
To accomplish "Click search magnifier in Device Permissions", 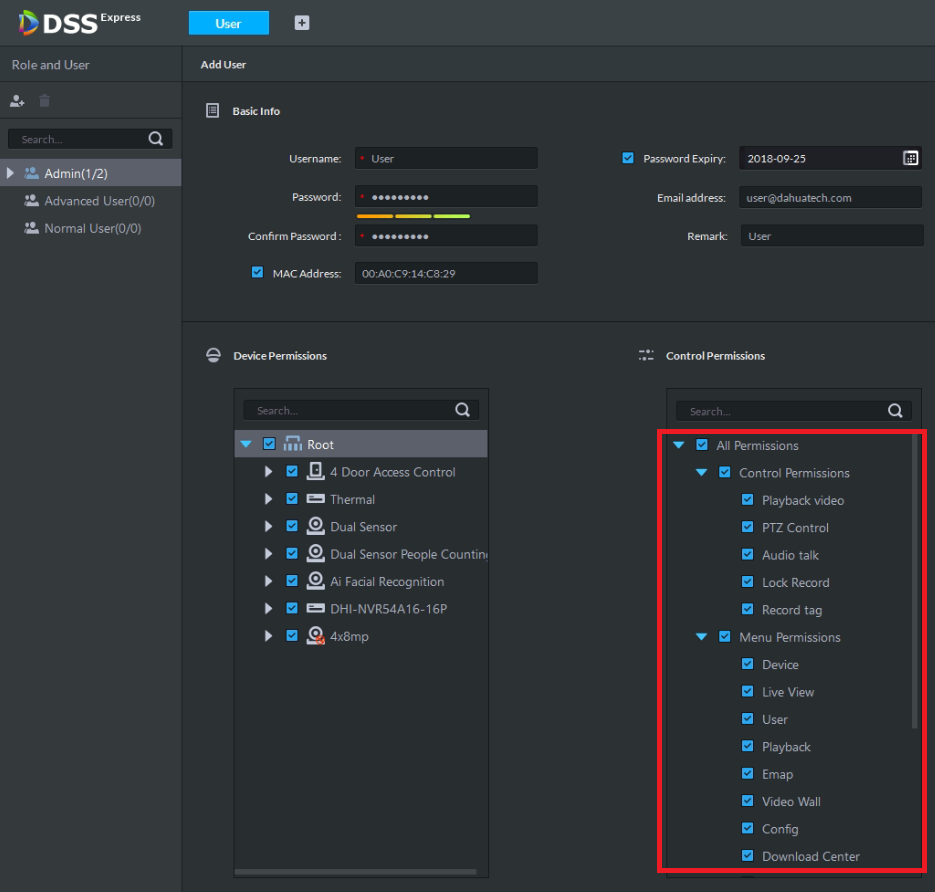I will pos(462,410).
